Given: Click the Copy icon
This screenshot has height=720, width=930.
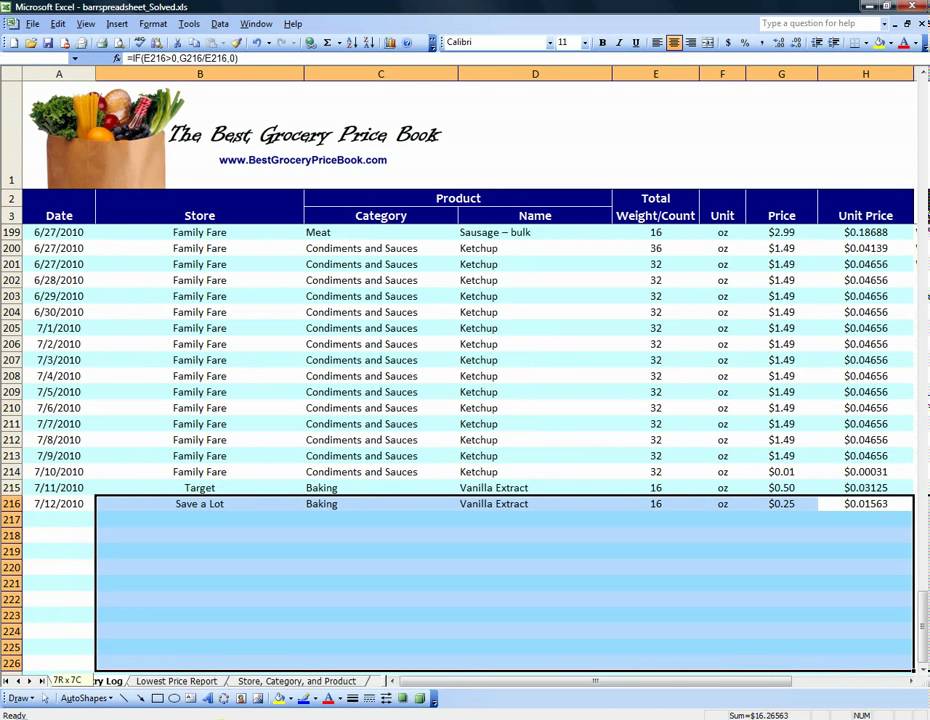Looking at the screenshot, I should [194, 43].
